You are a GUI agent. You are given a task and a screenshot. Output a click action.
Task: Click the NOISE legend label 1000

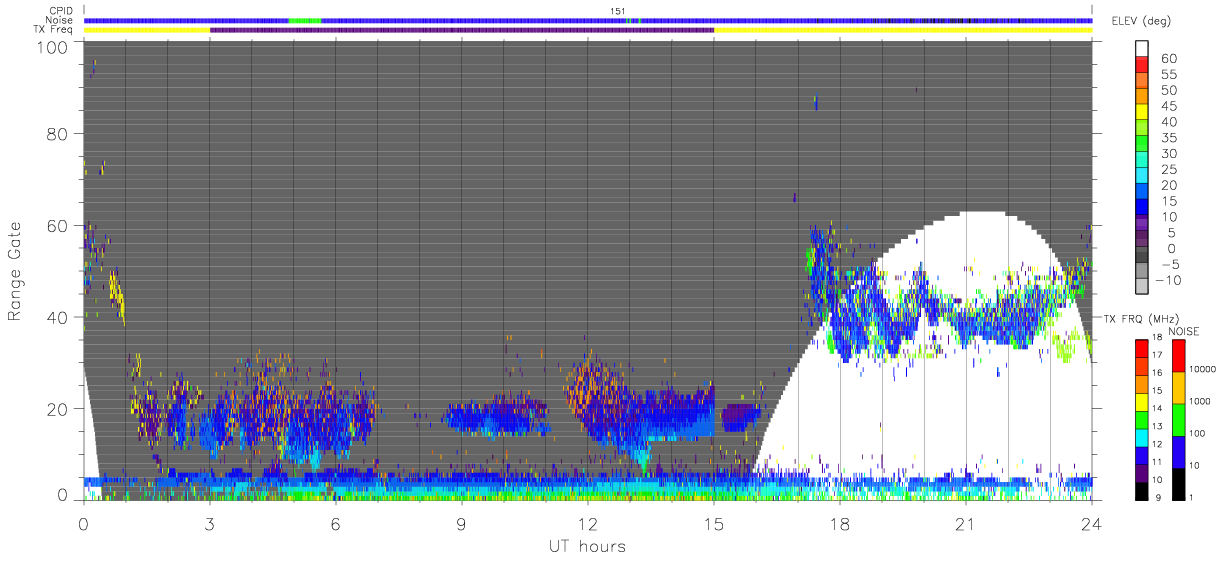(x=1200, y=401)
